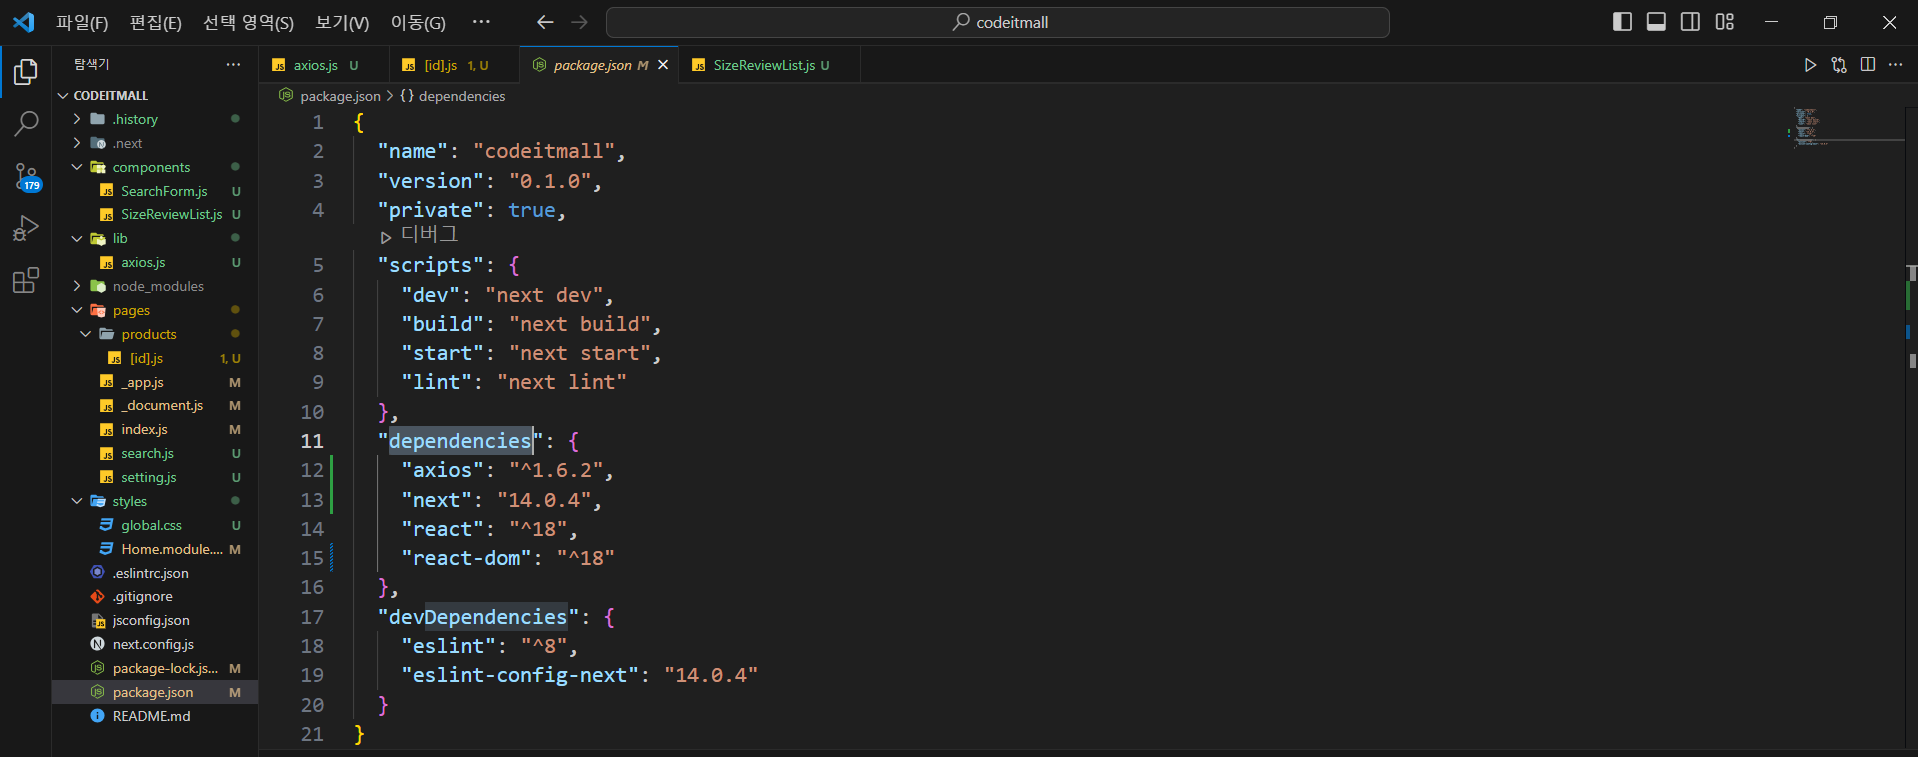Open search.js file
The image size is (1918, 757).
click(x=155, y=453)
